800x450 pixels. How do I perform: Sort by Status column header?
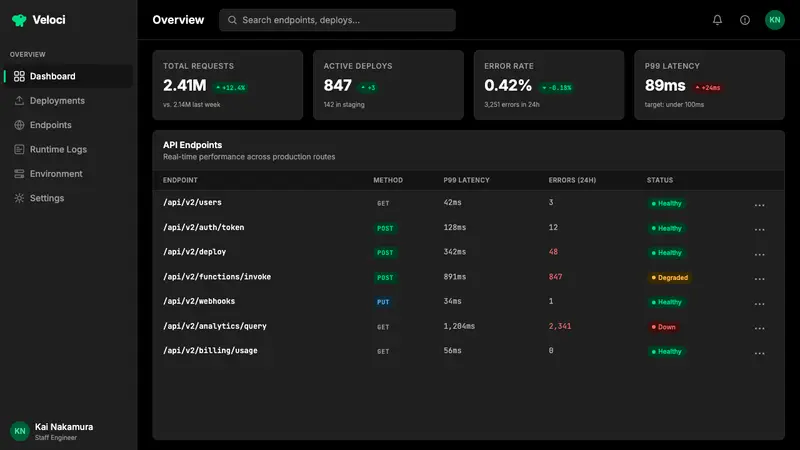pos(660,180)
